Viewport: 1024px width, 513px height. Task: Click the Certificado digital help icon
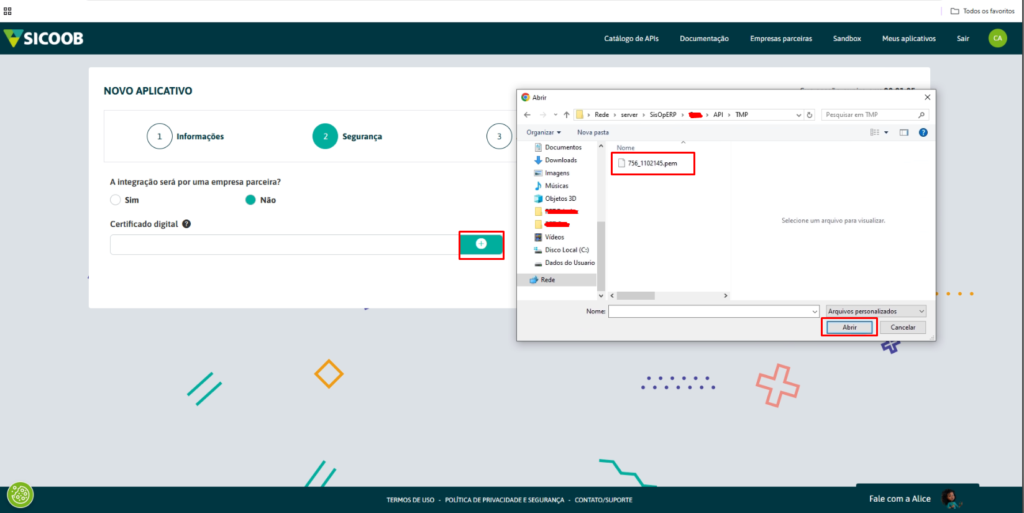187,224
